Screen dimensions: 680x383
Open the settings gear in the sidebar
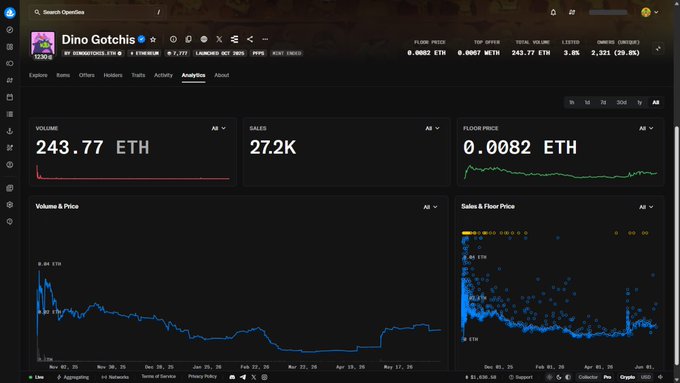point(10,205)
